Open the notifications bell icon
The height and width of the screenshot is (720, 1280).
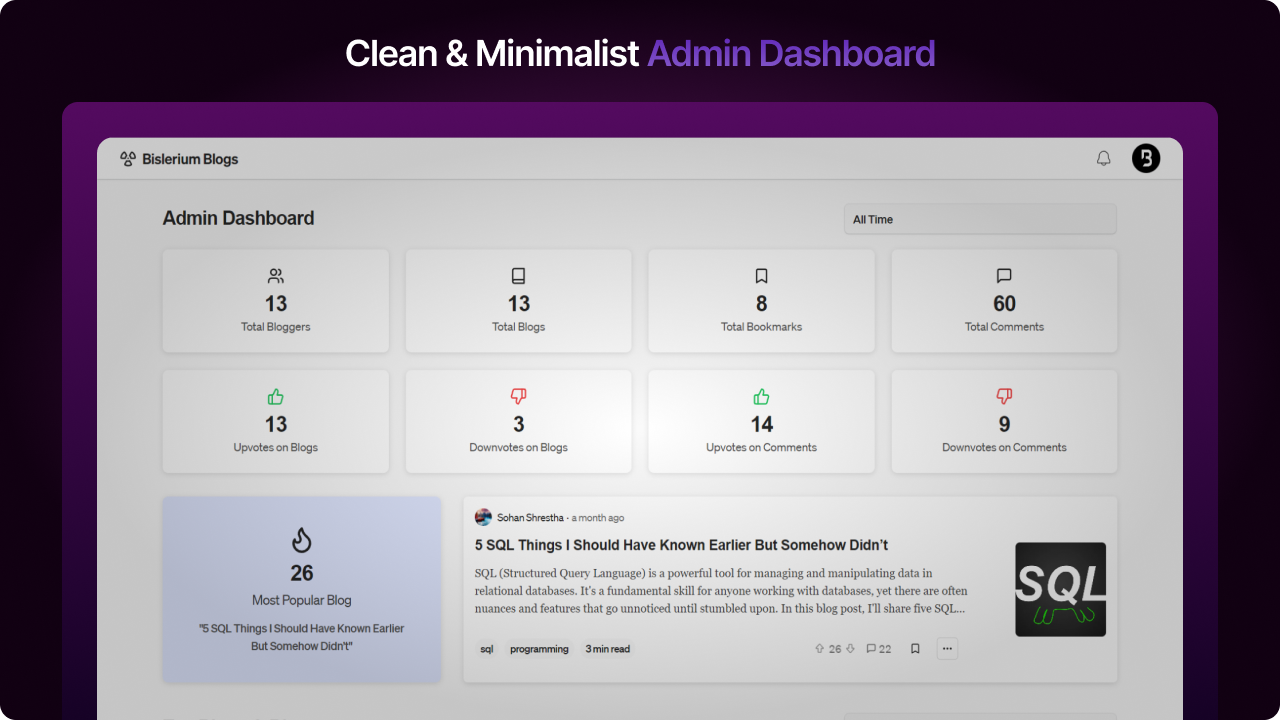[x=1104, y=158]
